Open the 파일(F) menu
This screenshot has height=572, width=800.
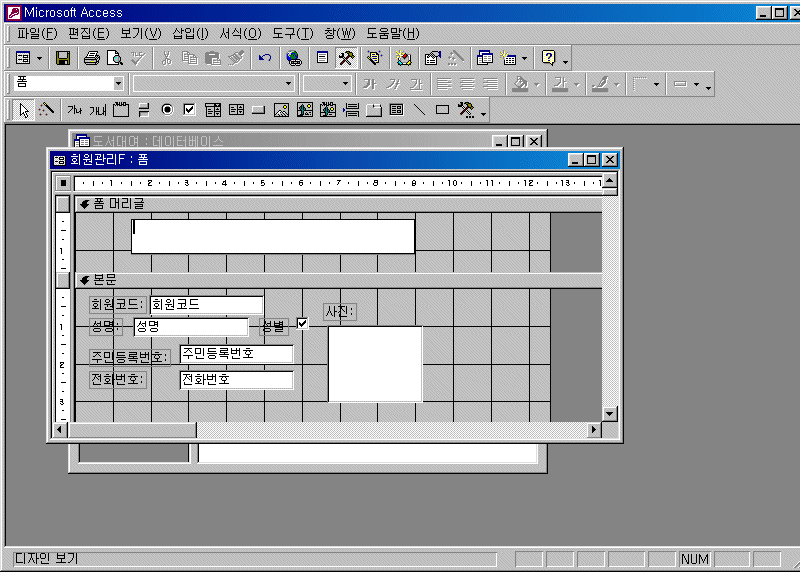pyautogui.click(x=37, y=34)
